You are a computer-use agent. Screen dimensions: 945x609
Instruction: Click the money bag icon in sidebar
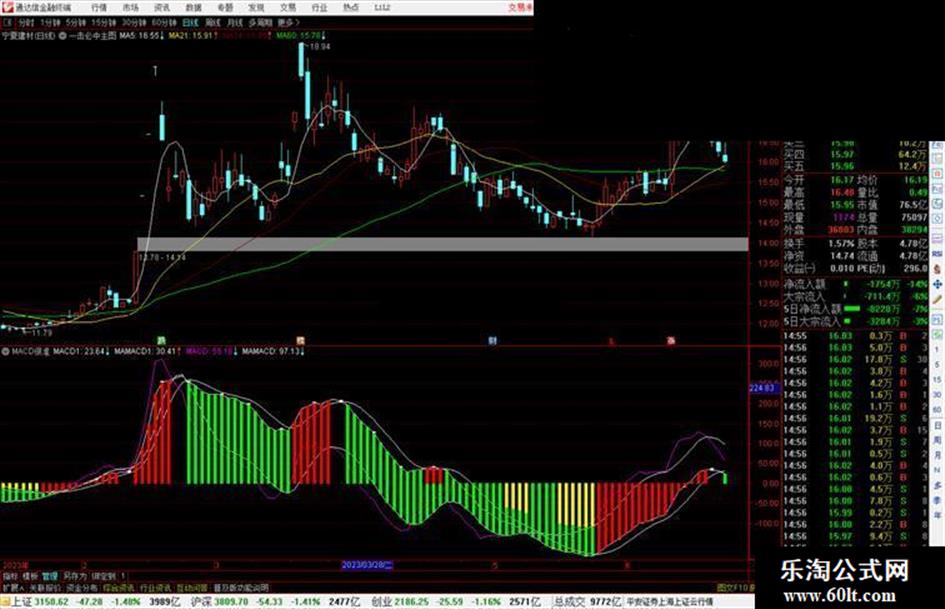point(937,270)
